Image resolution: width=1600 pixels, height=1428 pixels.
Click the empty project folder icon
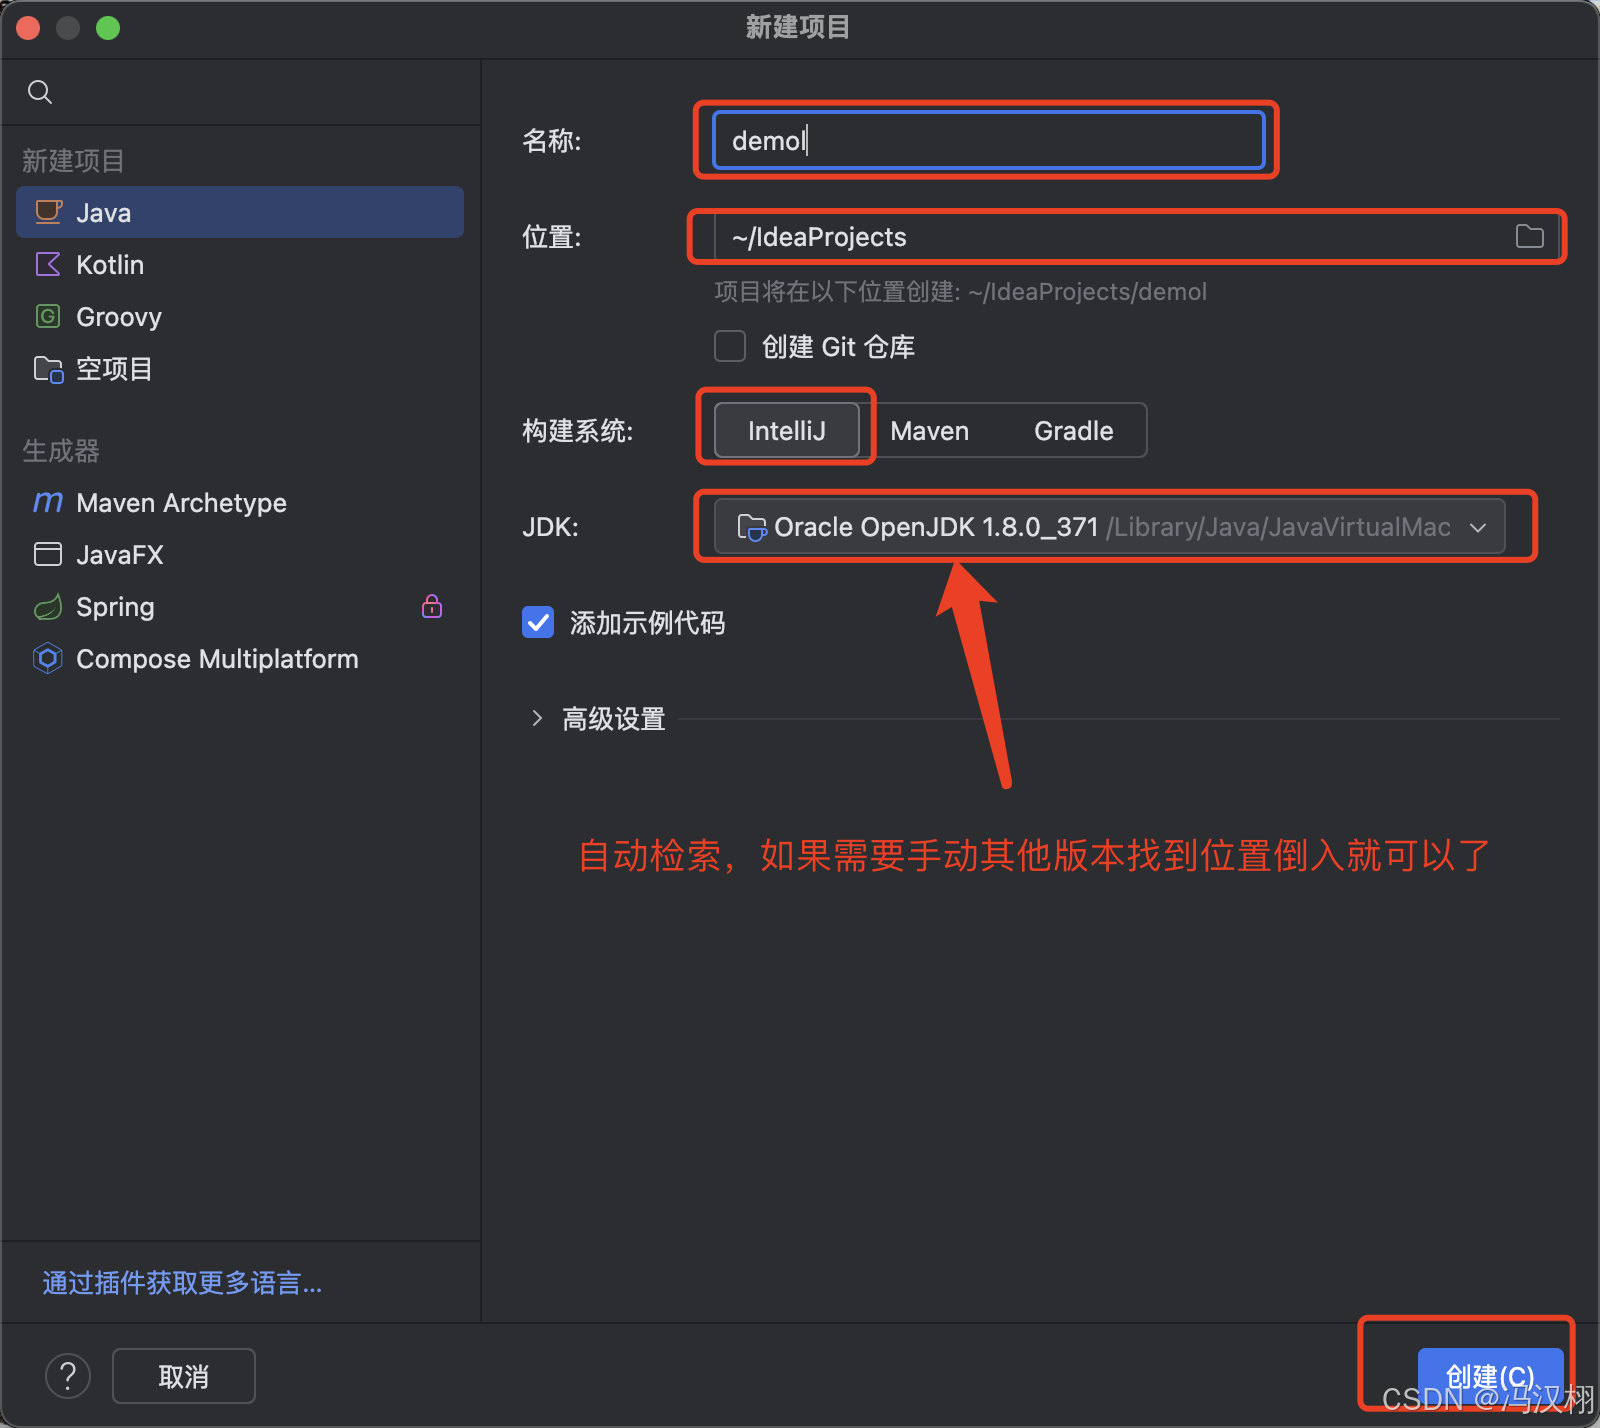48,369
